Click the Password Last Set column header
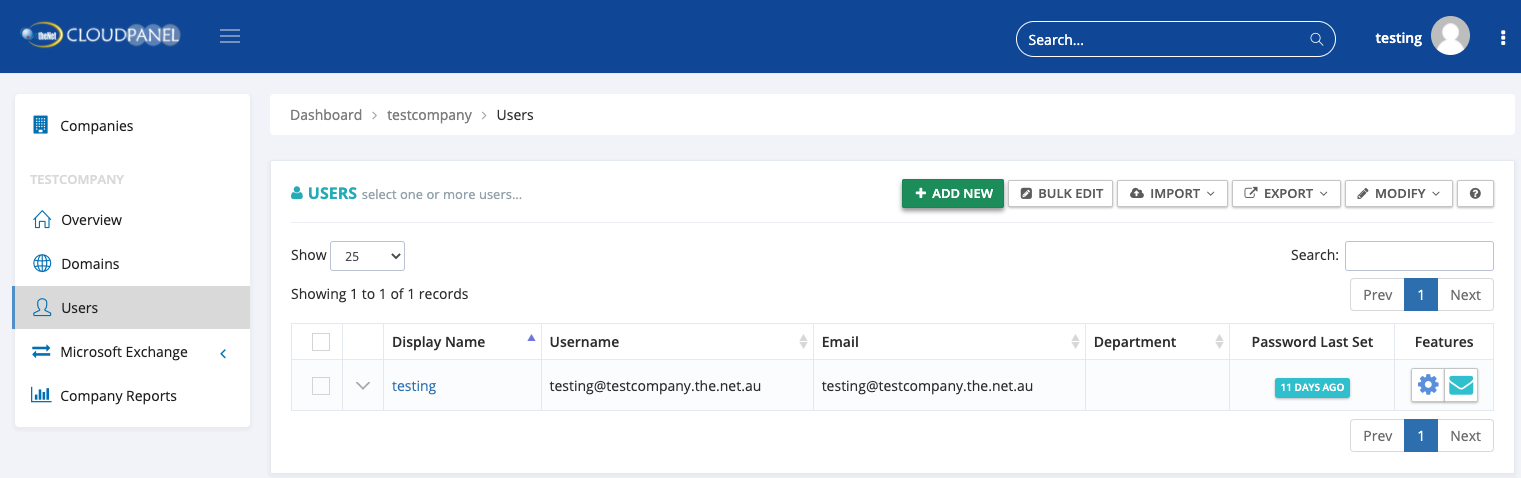The height and width of the screenshot is (478, 1521). [x=1312, y=342]
